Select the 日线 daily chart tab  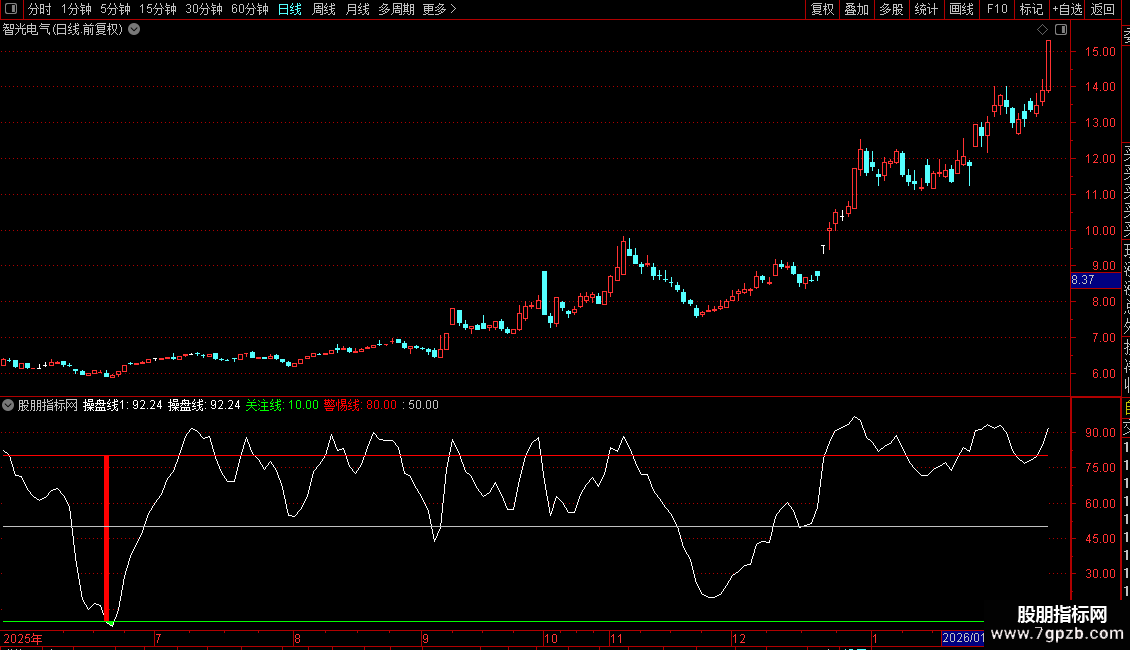(290, 9)
